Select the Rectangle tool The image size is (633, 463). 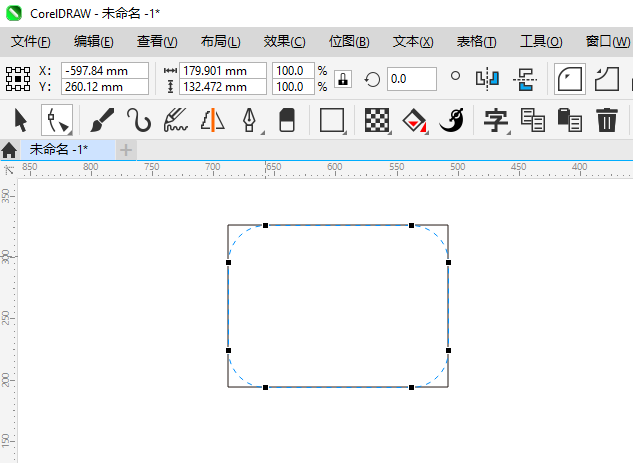click(332, 120)
